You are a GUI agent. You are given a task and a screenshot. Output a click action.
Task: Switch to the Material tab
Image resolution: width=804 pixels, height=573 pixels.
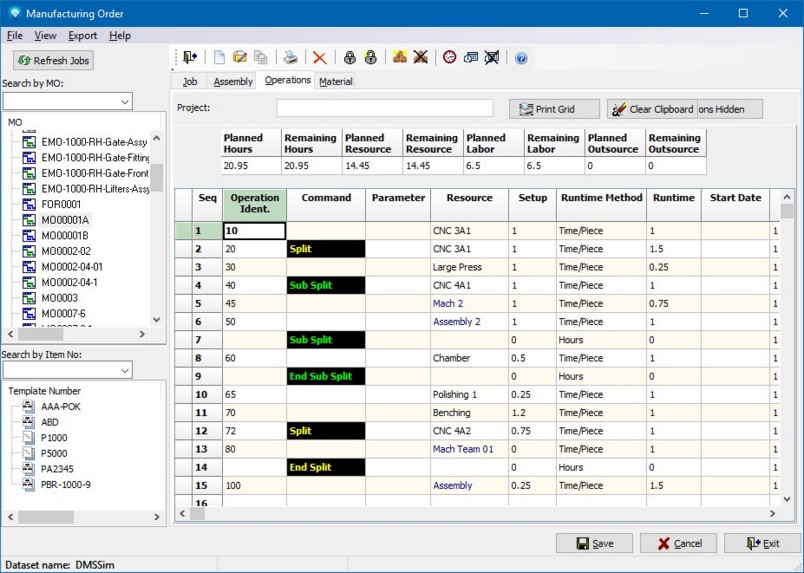pos(335,81)
